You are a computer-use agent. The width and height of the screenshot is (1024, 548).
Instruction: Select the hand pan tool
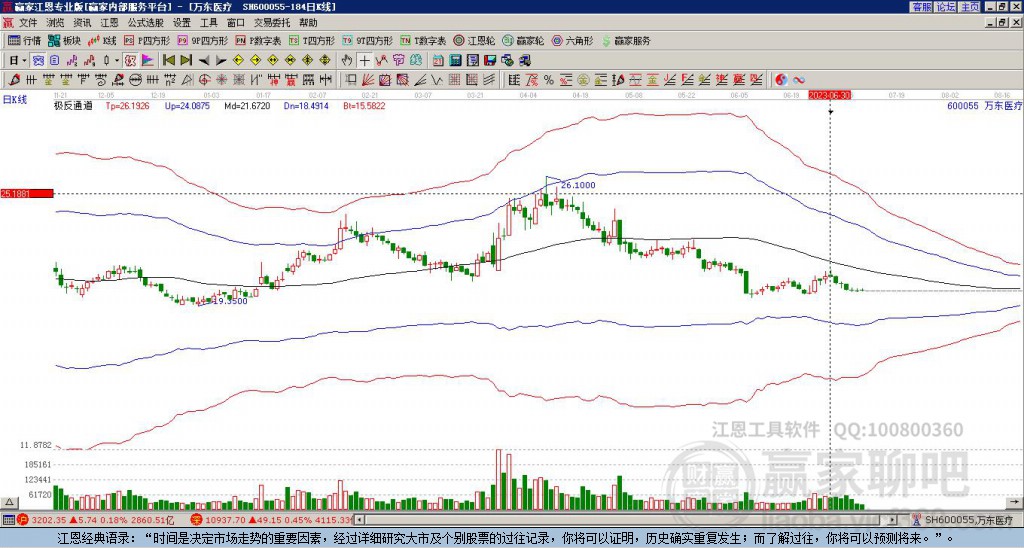point(347,61)
